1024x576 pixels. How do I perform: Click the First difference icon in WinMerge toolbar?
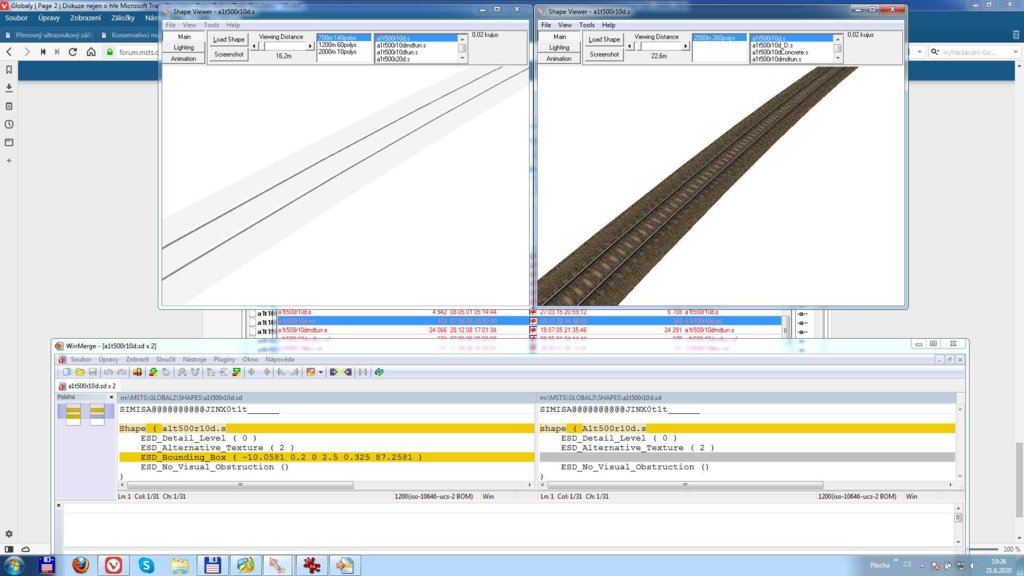pos(211,372)
